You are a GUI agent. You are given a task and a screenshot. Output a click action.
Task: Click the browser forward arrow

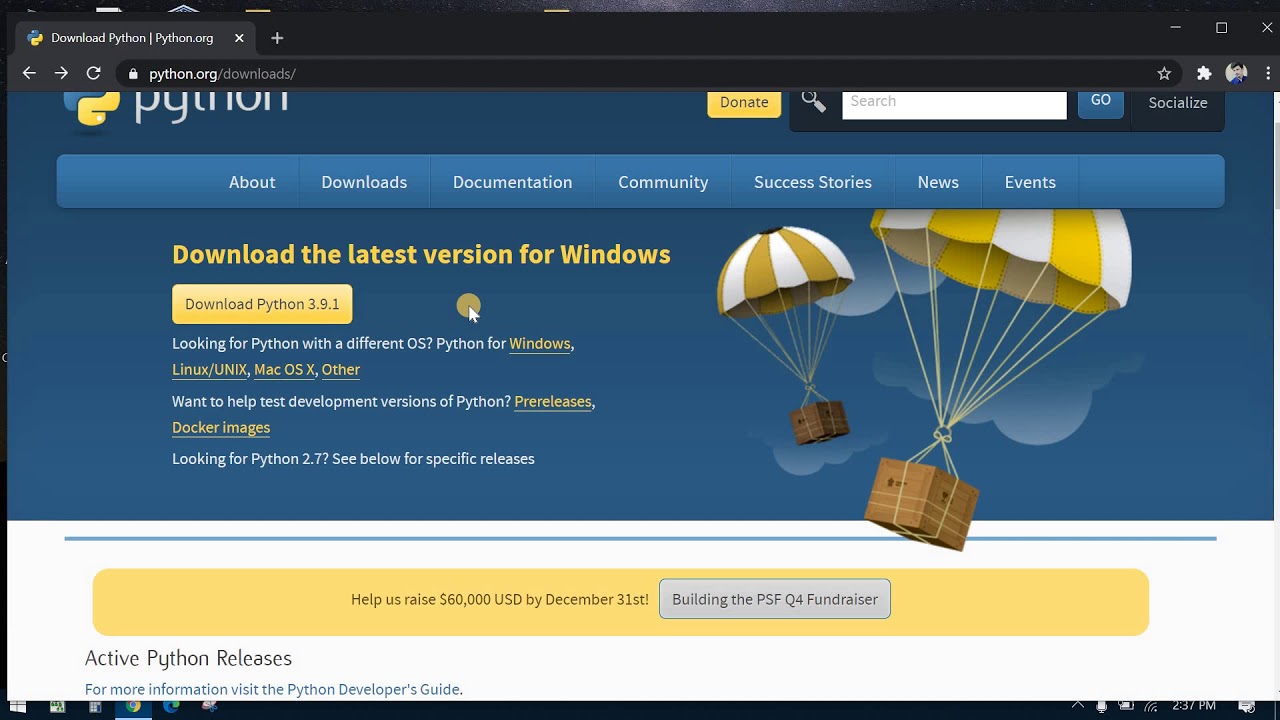(x=61, y=73)
